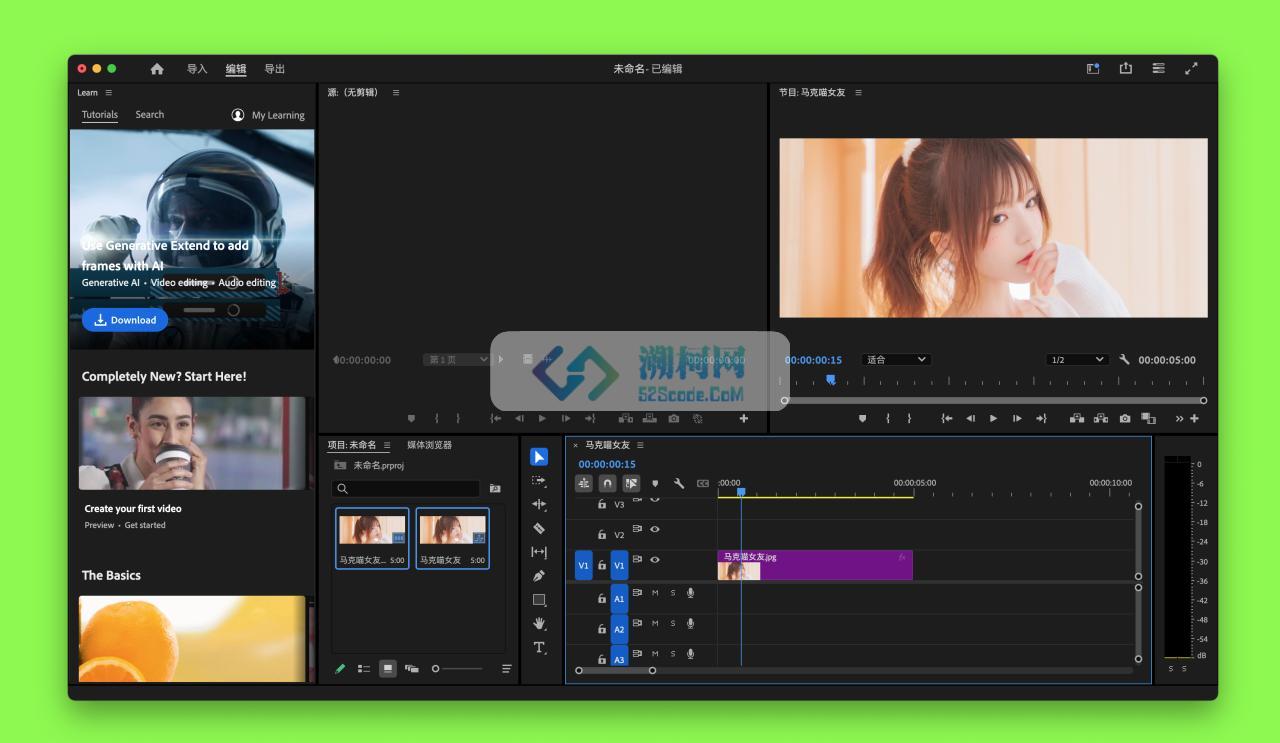The image size is (1280, 743).
Task: Switch project panel to freeform view
Action: point(411,669)
